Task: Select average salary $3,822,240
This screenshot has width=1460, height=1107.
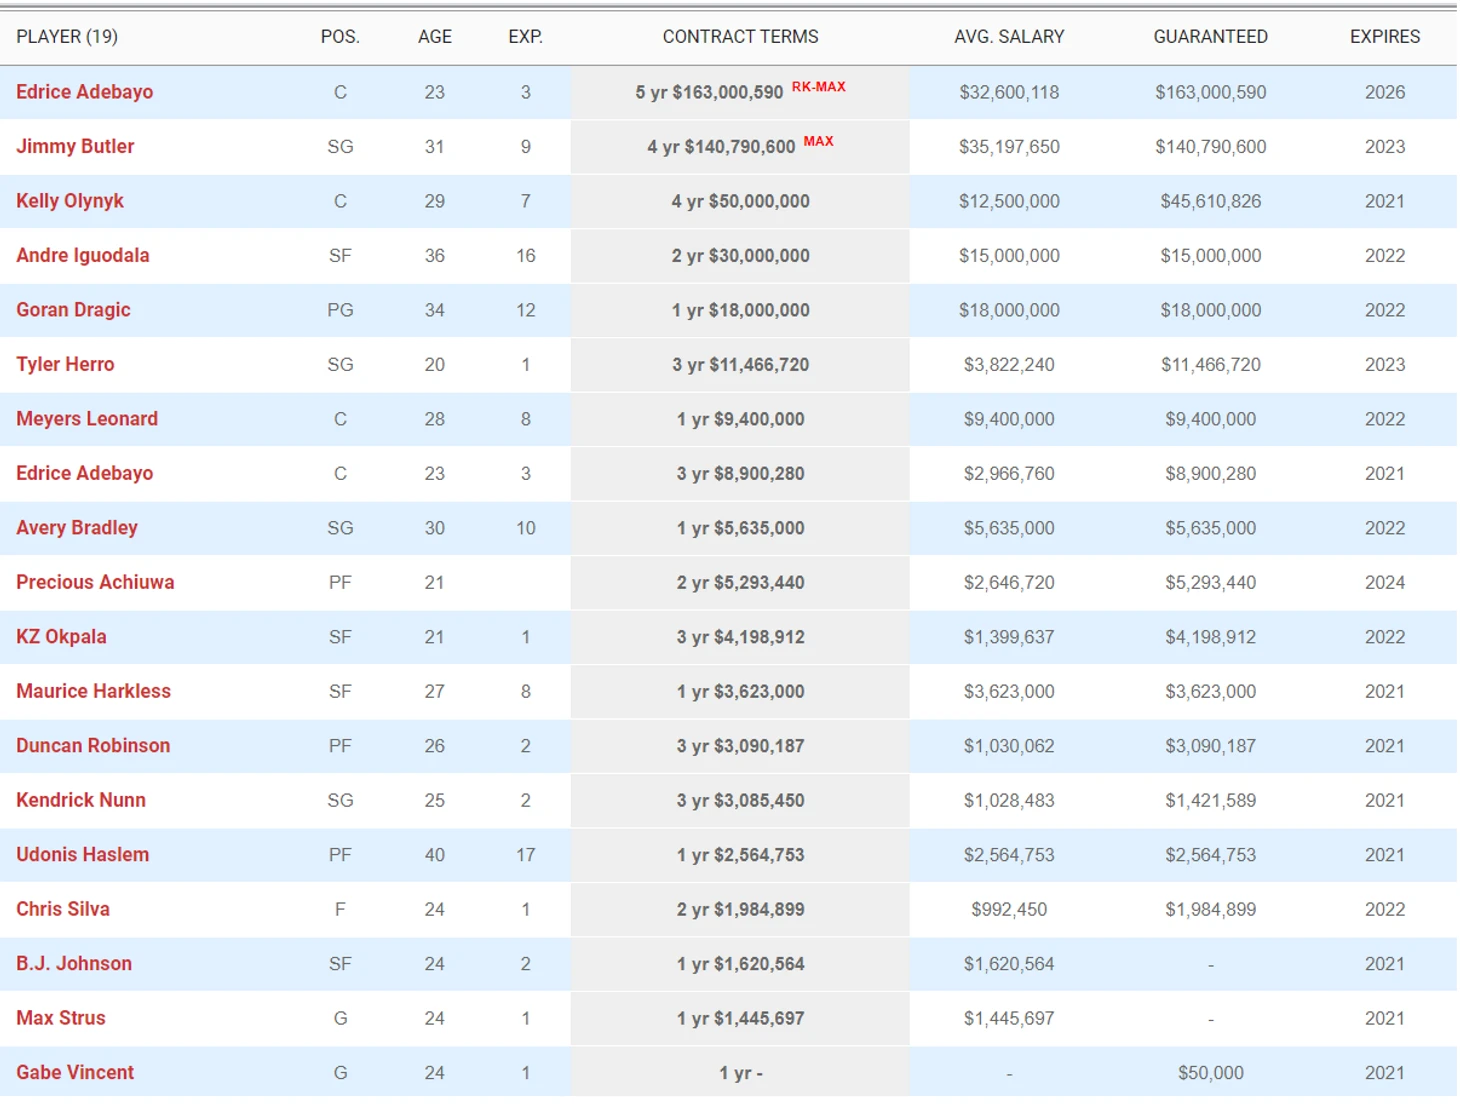Action: tap(1009, 365)
